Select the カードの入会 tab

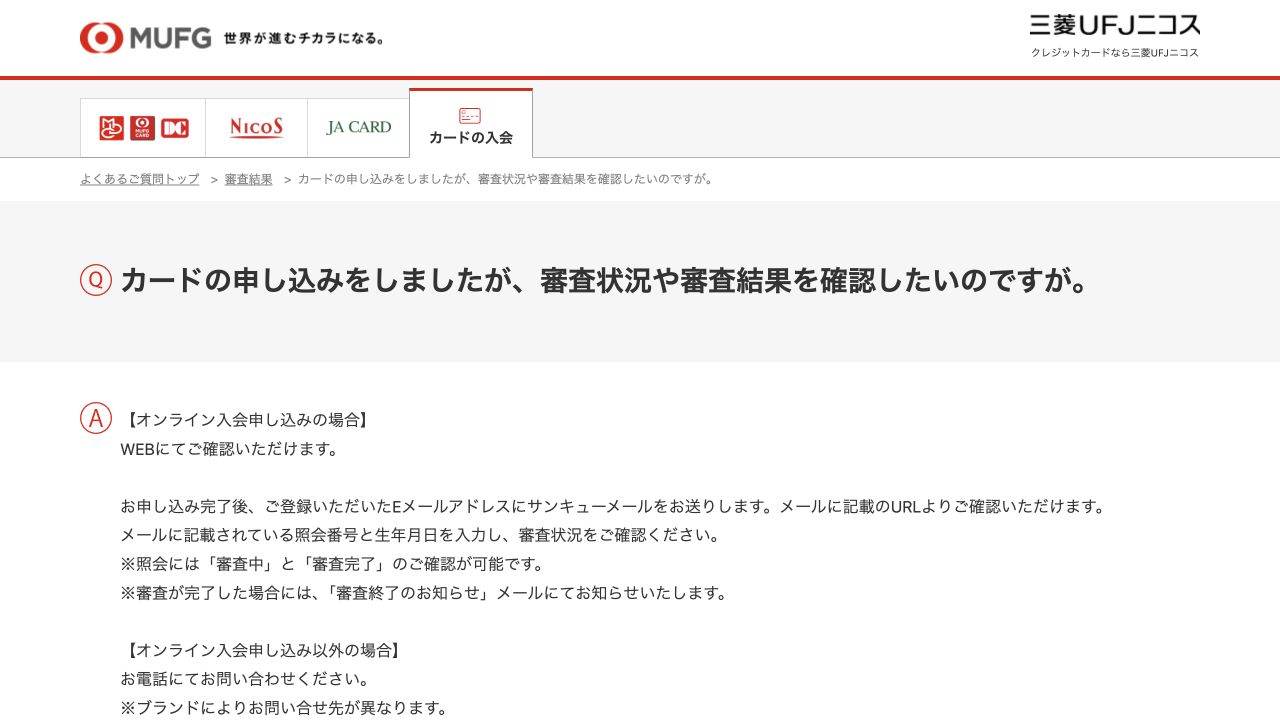coord(471,124)
